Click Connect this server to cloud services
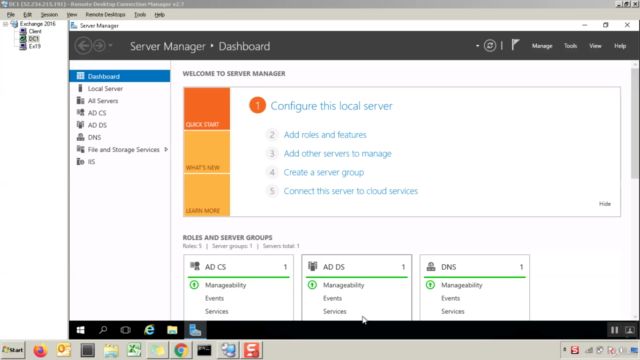The image size is (640, 360). pyautogui.click(x=351, y=191)
